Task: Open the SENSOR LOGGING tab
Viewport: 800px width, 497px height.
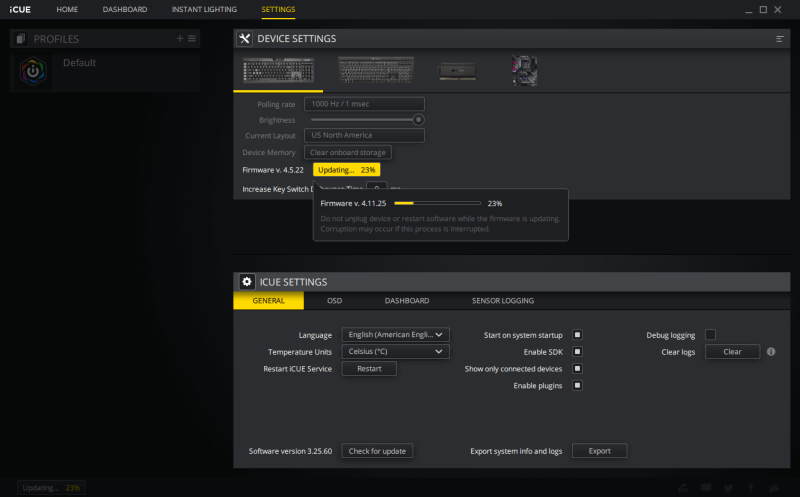Action: click(x=503, y=301)
